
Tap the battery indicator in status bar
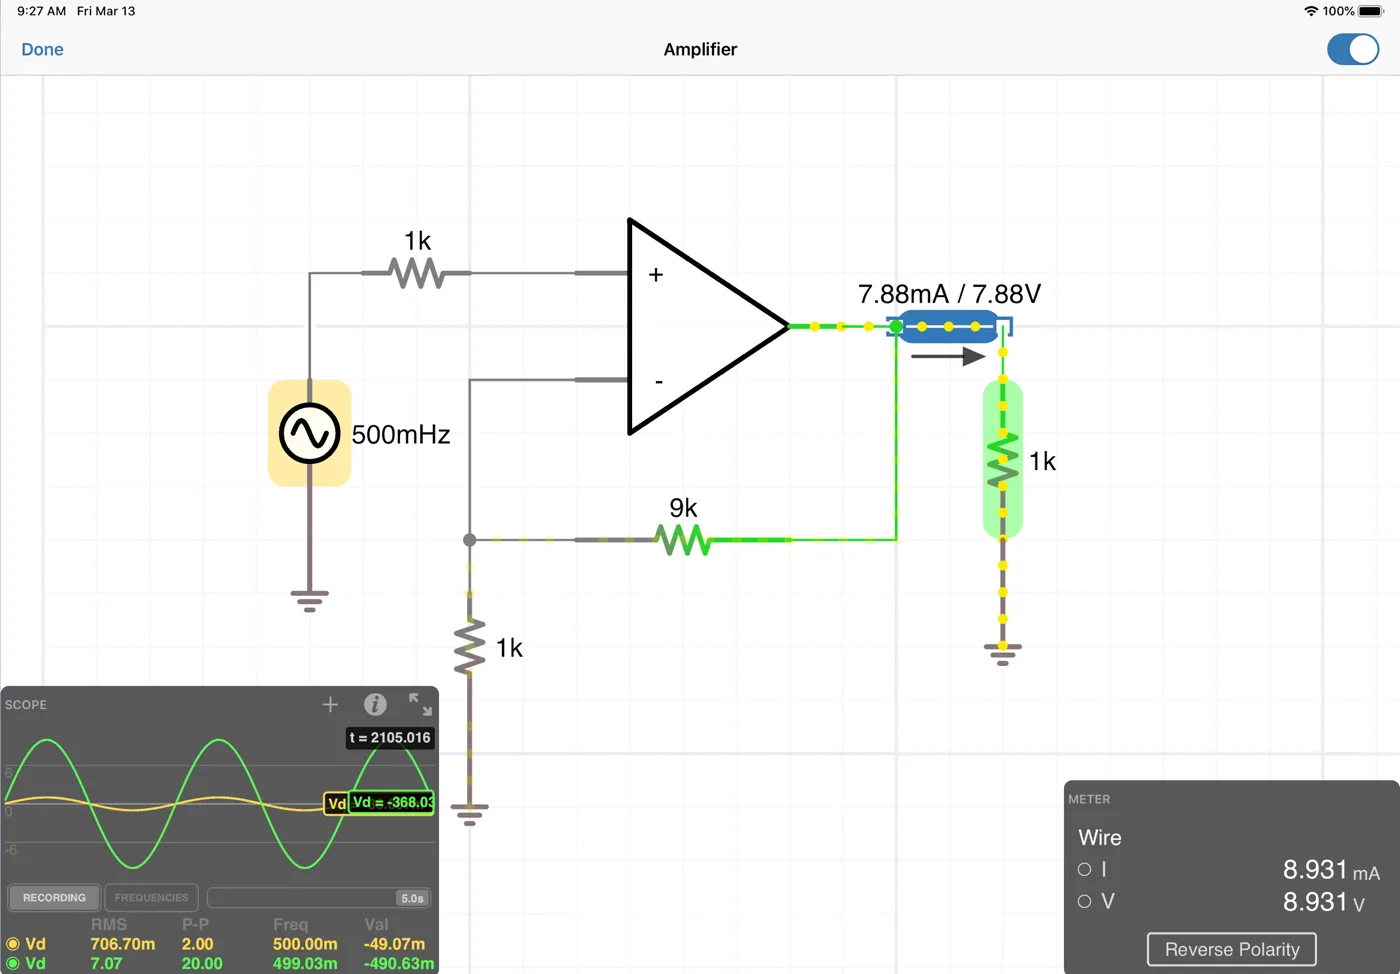pos(1370,11)
